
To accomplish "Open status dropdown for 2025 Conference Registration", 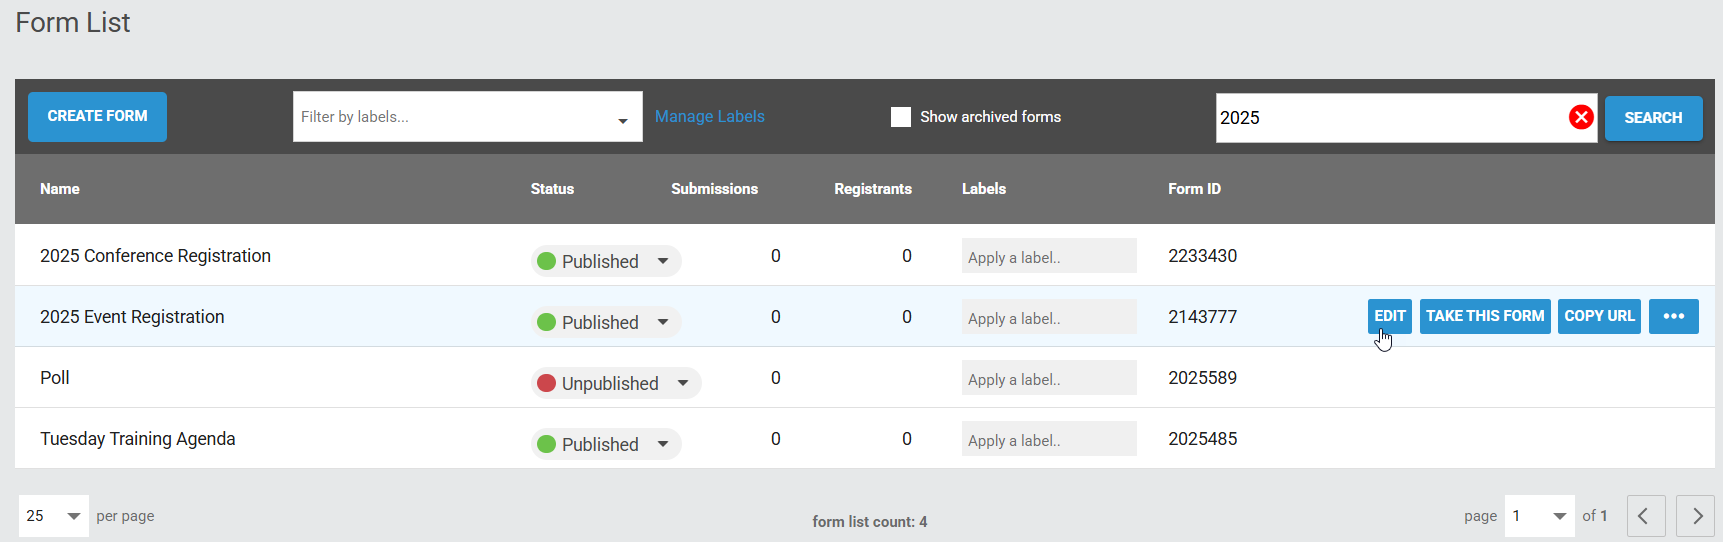I will coord(606,261).
